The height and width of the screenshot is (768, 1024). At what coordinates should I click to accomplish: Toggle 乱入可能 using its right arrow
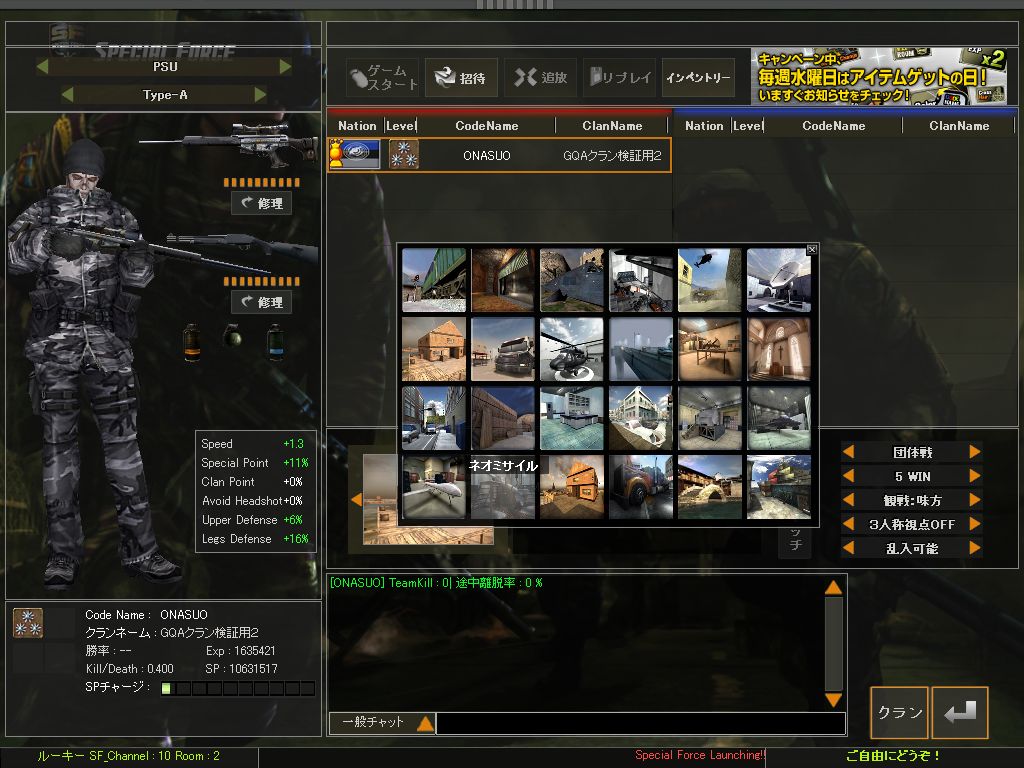[x=975, y=548]
